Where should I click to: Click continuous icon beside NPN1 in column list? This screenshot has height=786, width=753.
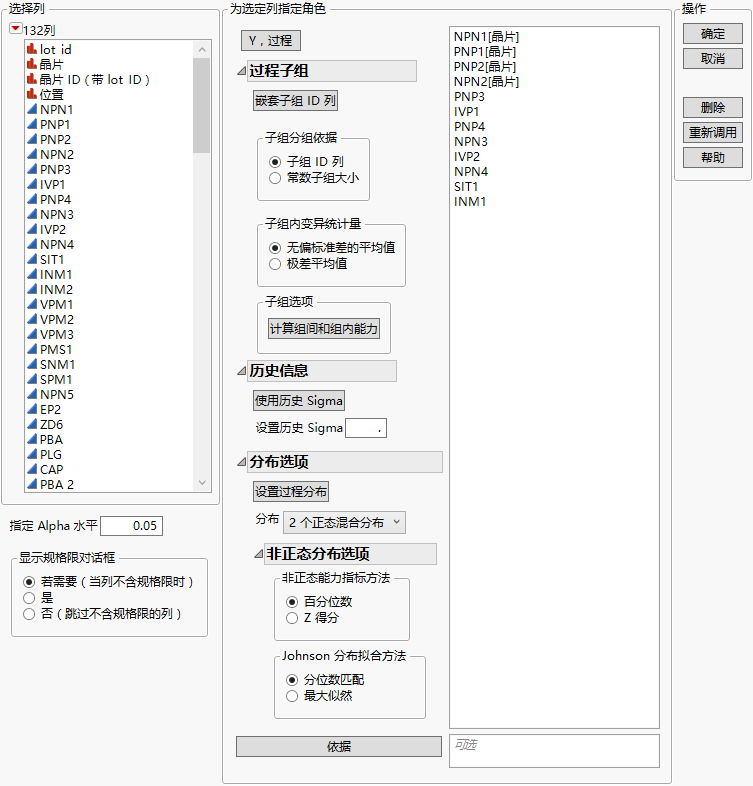click(32, 109)
